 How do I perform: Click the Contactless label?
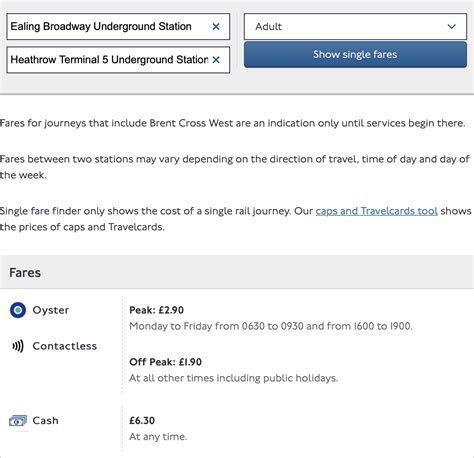[65, 346]
